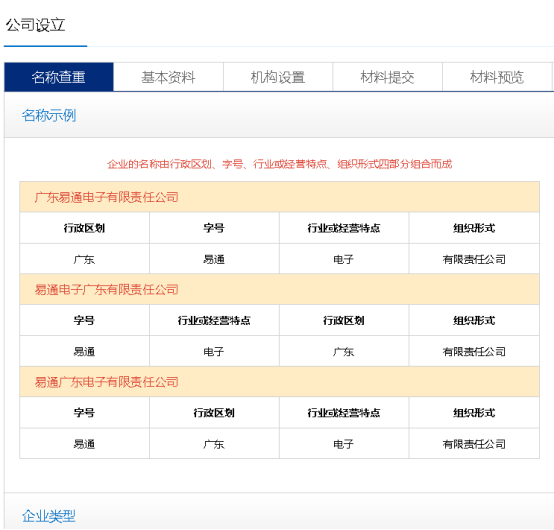Image resolution: width=554 pixels, height=530 pixels.
Task: Select the example title 易通广东电子有限责任公司
Action: click(106, 382)
